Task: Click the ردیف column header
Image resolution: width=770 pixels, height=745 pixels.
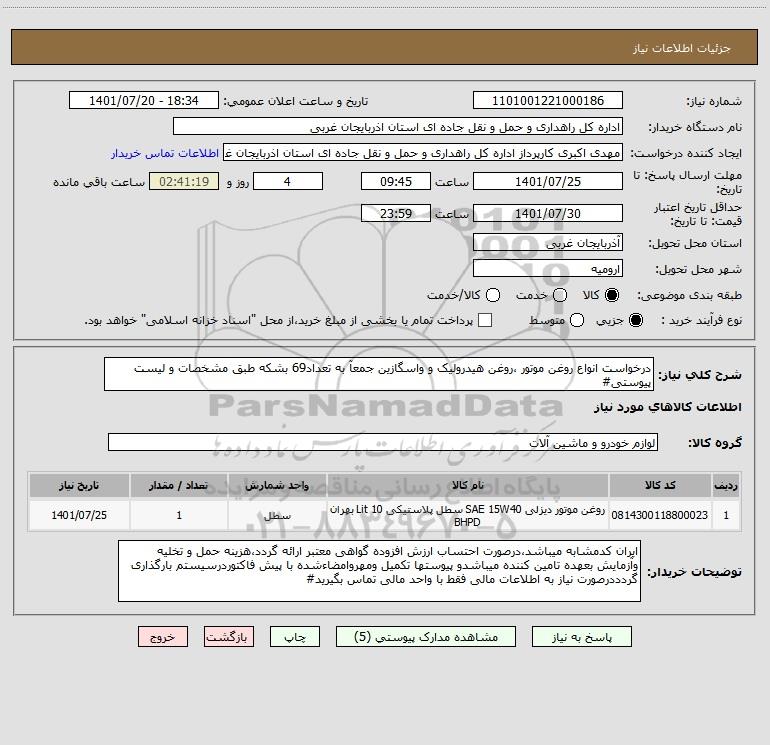Action: pyautogui.click(x=726, y=485)
